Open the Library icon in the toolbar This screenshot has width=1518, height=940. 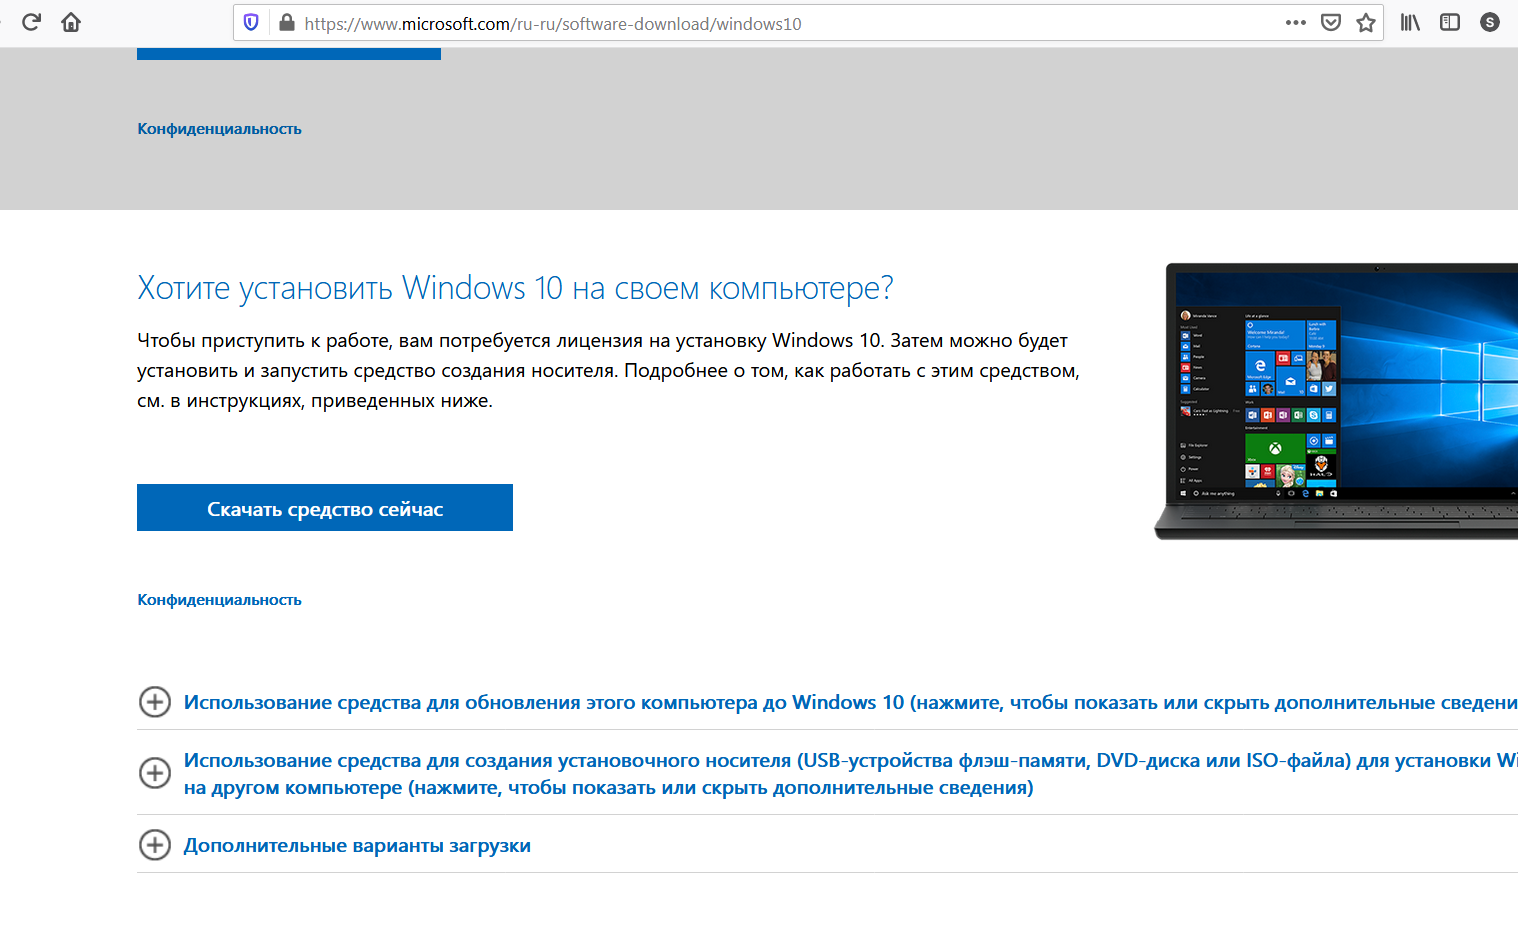(1410, 22)
